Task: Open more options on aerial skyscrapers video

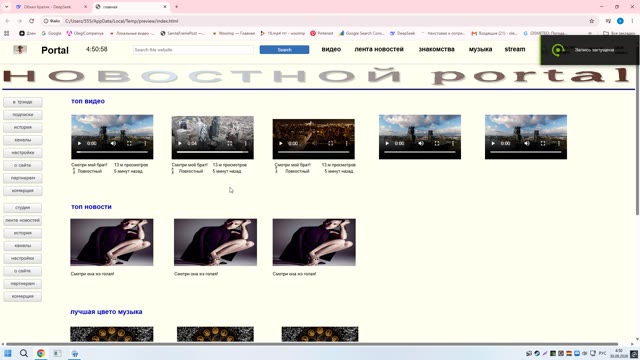Action: pos(245,143)
